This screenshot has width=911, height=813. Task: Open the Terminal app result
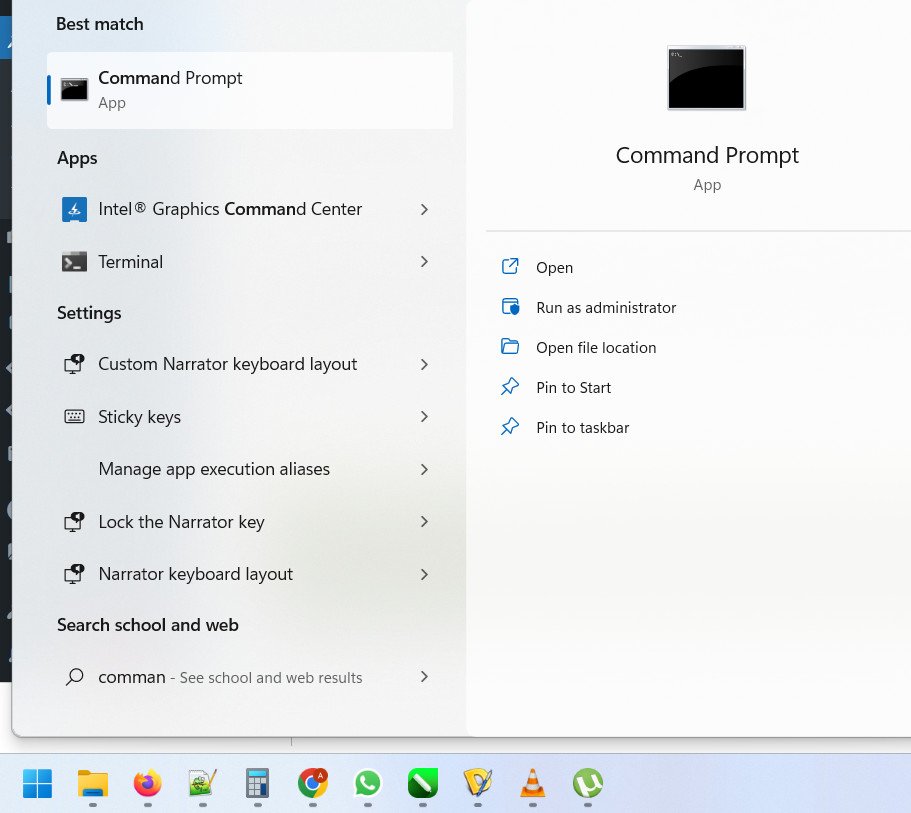[130, 262]
